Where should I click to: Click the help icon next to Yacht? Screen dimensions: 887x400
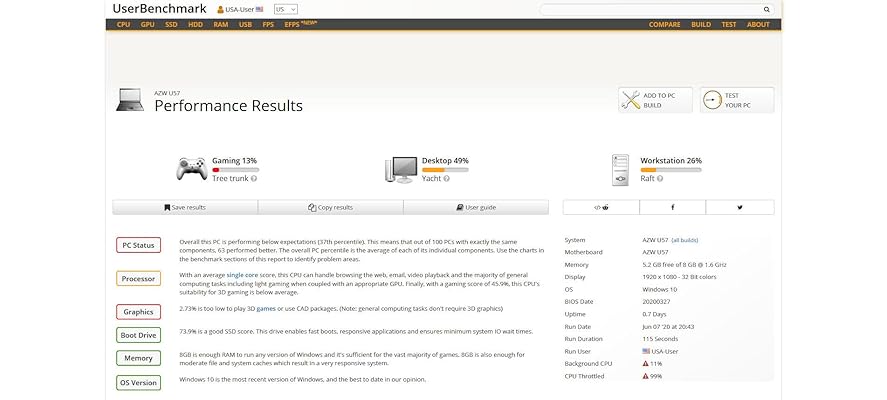(x=446, y=179)
